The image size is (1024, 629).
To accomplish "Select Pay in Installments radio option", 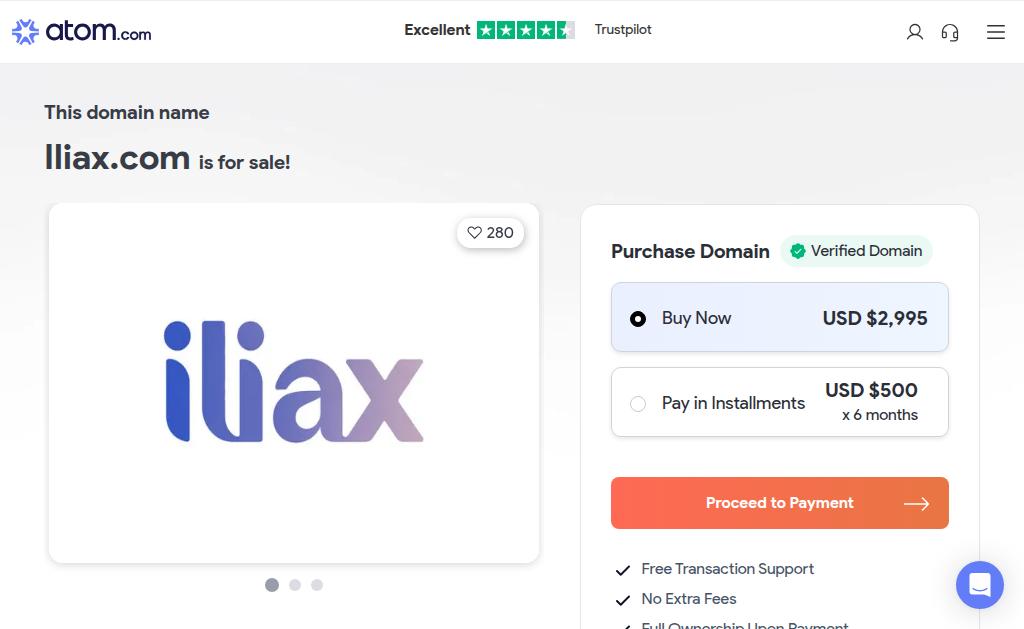I will (x=638, y=404).
